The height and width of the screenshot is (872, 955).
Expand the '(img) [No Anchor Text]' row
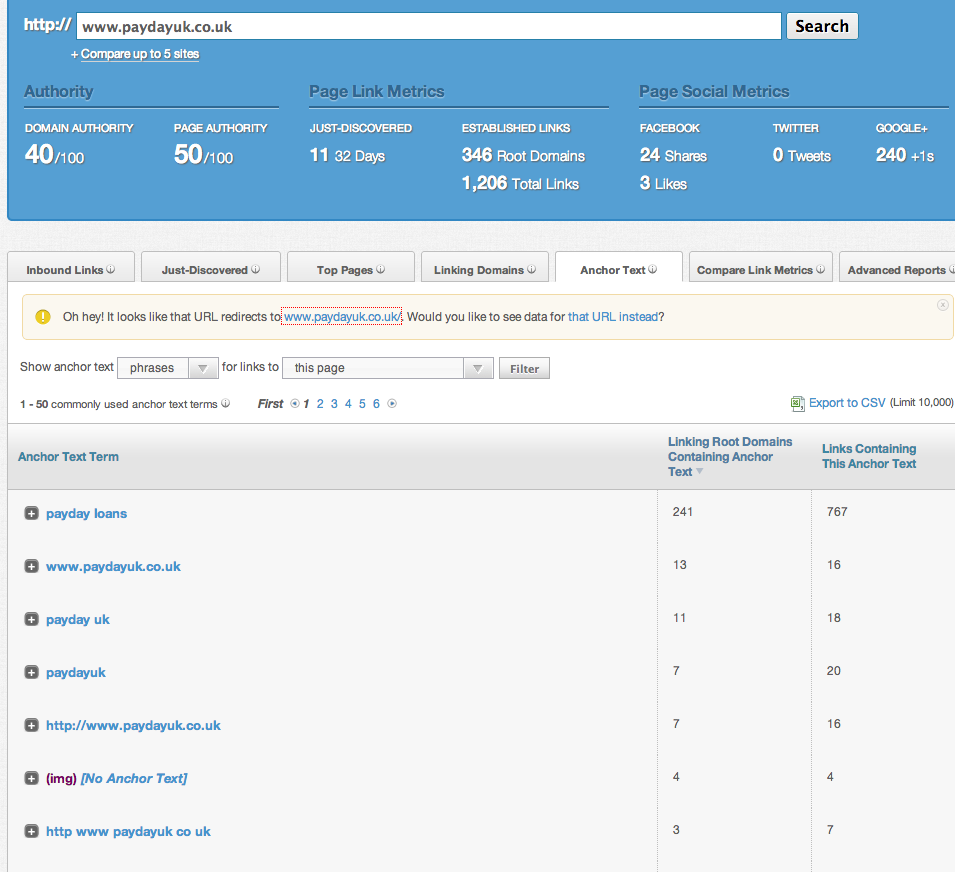(x=31, y=779)
